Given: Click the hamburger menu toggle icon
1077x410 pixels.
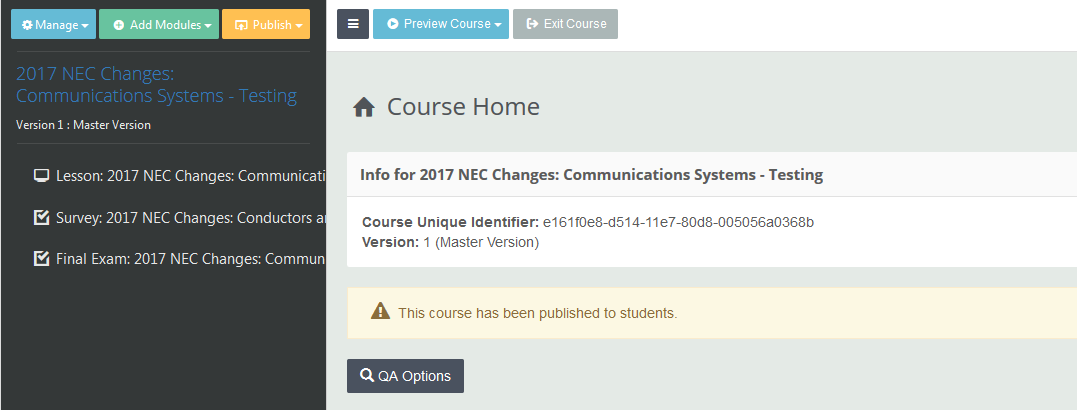Looking at the screenshot, I should point(353,24).
